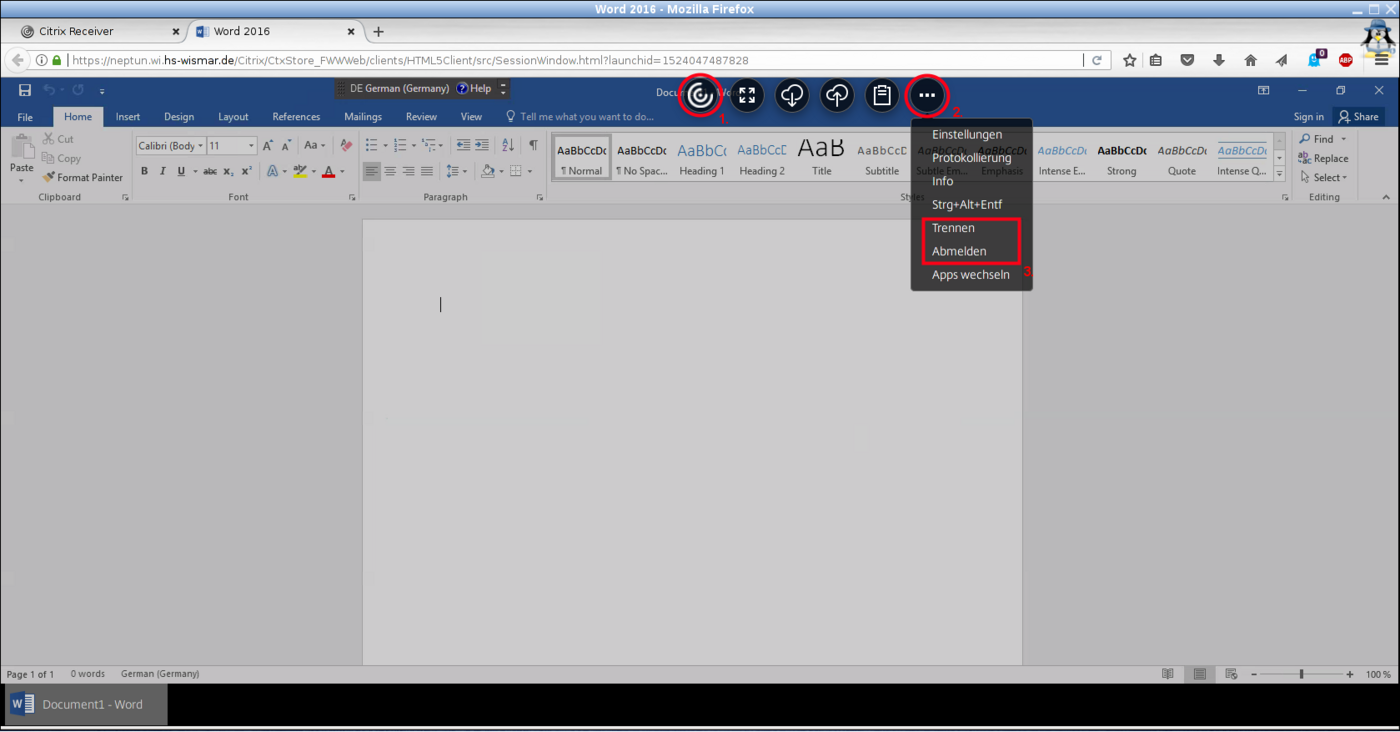Collapse the ribbon with the chevron
The height and width of the screenshot is (732, 1400).
click(x=1386, y=197)
